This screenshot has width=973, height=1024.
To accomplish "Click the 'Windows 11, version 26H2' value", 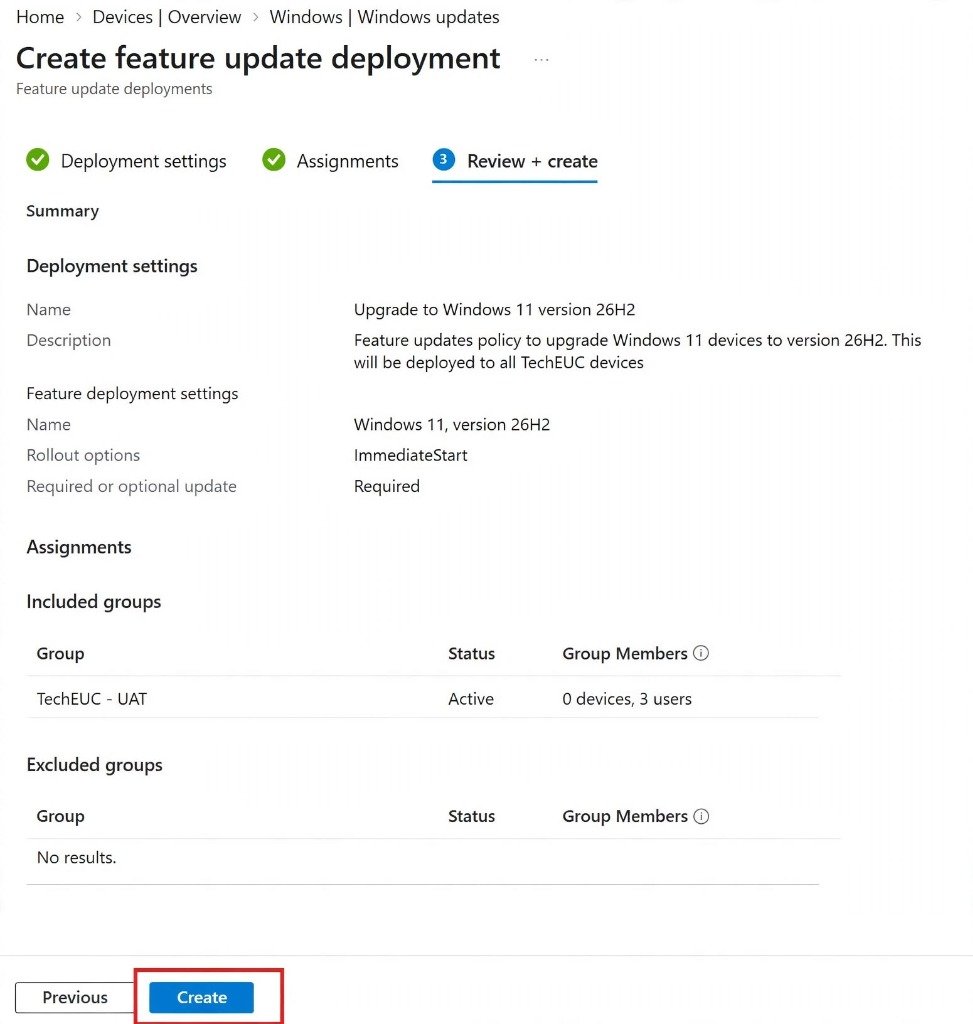I will (452, 424).
